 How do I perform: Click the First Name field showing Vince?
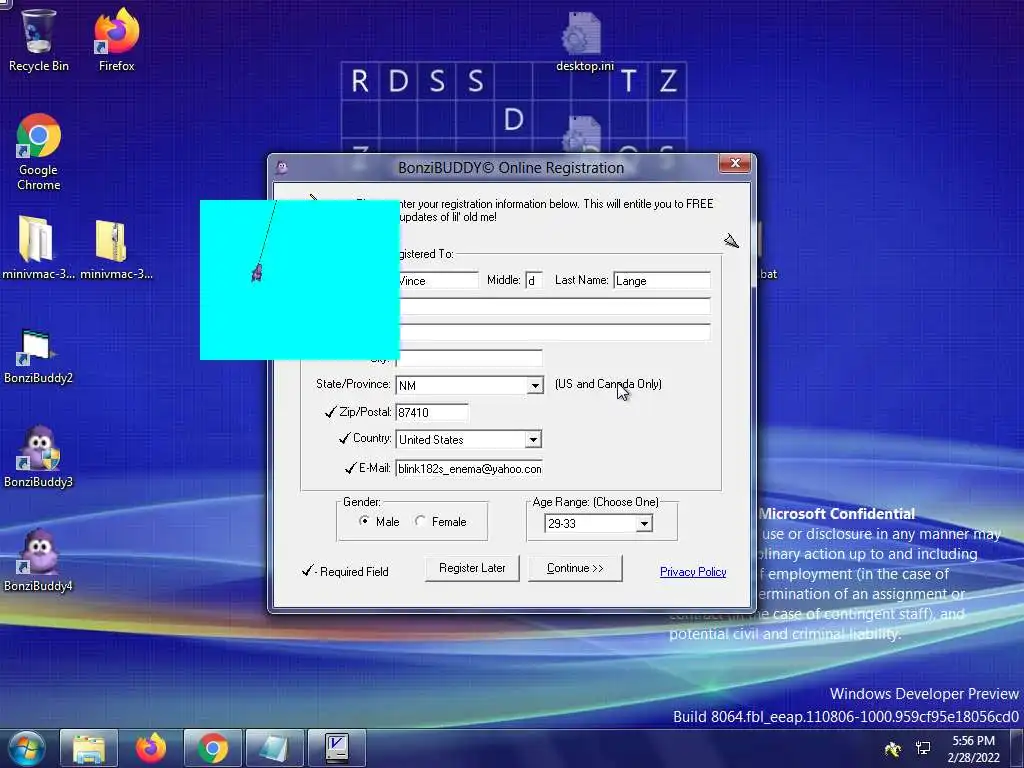439,280
